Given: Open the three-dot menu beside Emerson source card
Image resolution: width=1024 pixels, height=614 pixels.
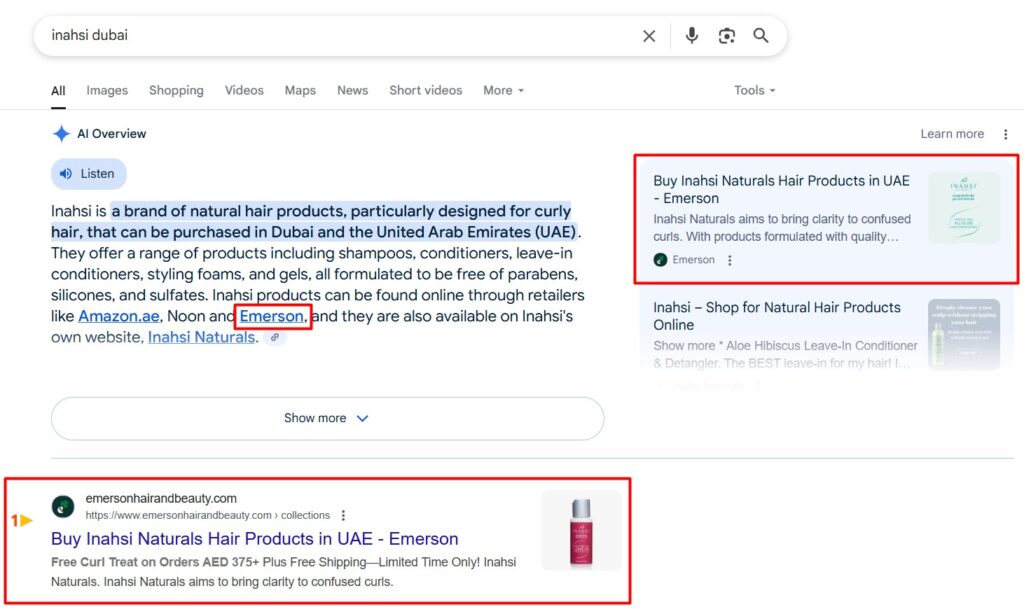Looking at the screenshot, I should pos(729,260).
